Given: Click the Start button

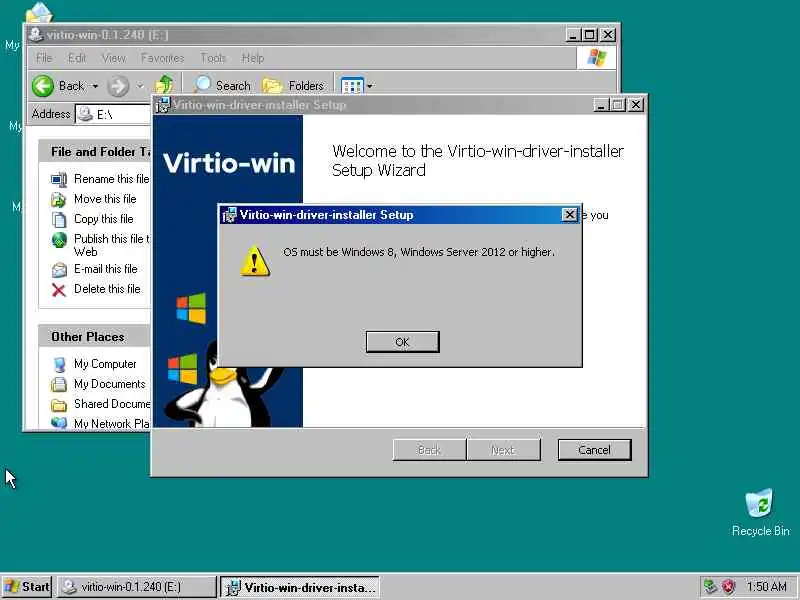Looking at the screenshot, I should 27,587.
